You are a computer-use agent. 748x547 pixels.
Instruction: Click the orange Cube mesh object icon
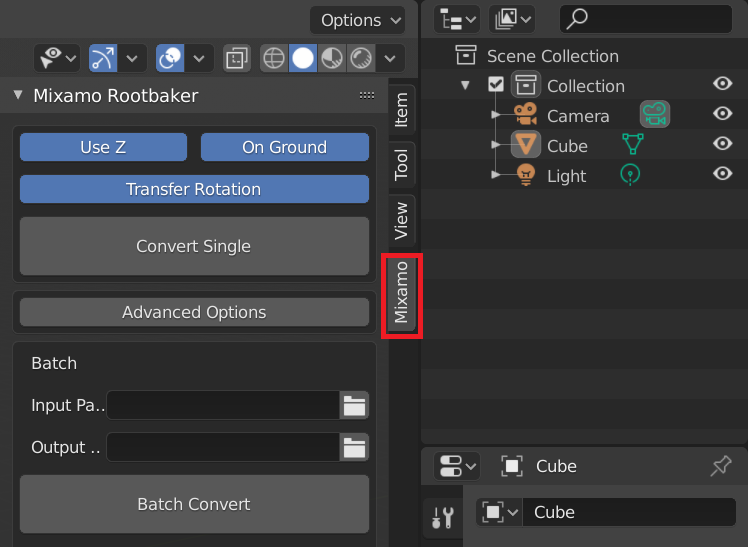526,144
